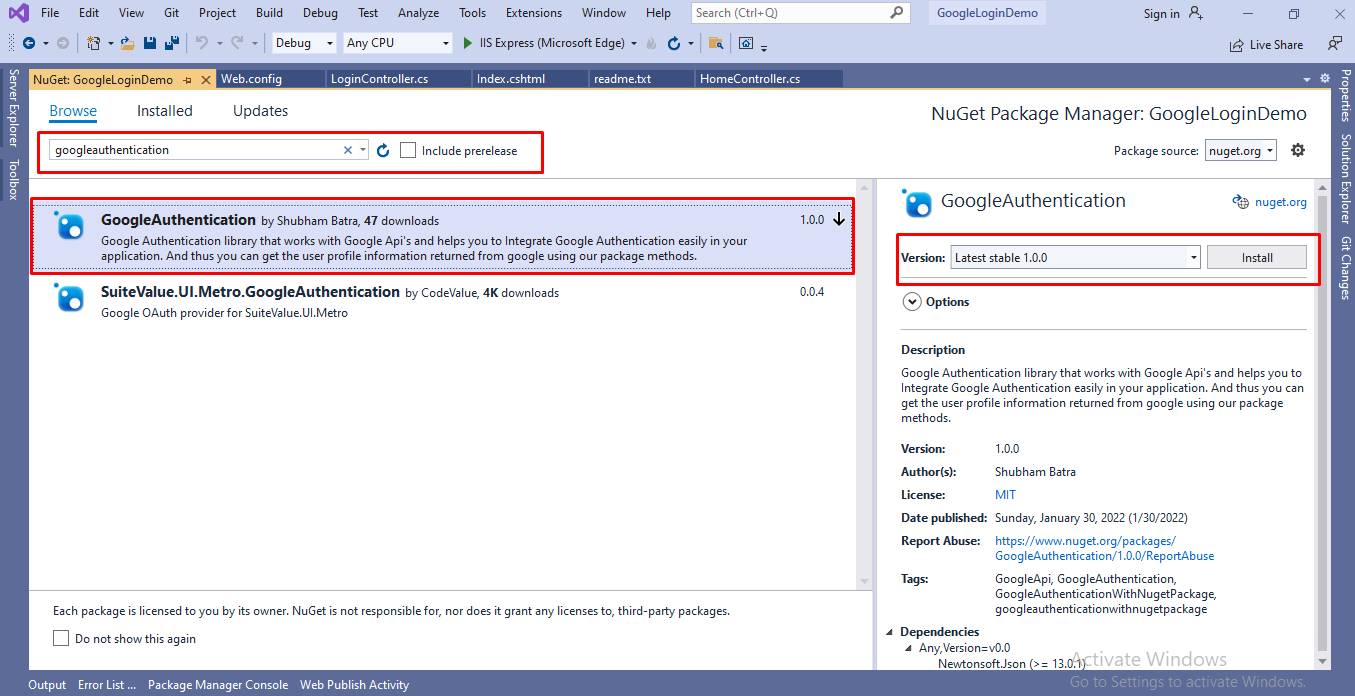Clear the googleauthentication search text
This screenshot has height=696, width=1355.
[348, 150]
